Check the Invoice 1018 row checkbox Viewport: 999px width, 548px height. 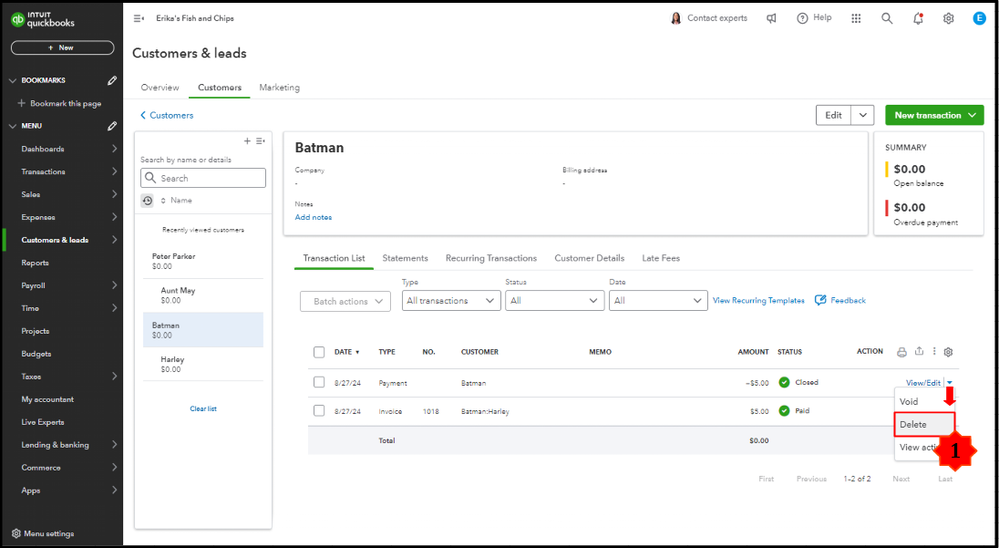(319, 411)
